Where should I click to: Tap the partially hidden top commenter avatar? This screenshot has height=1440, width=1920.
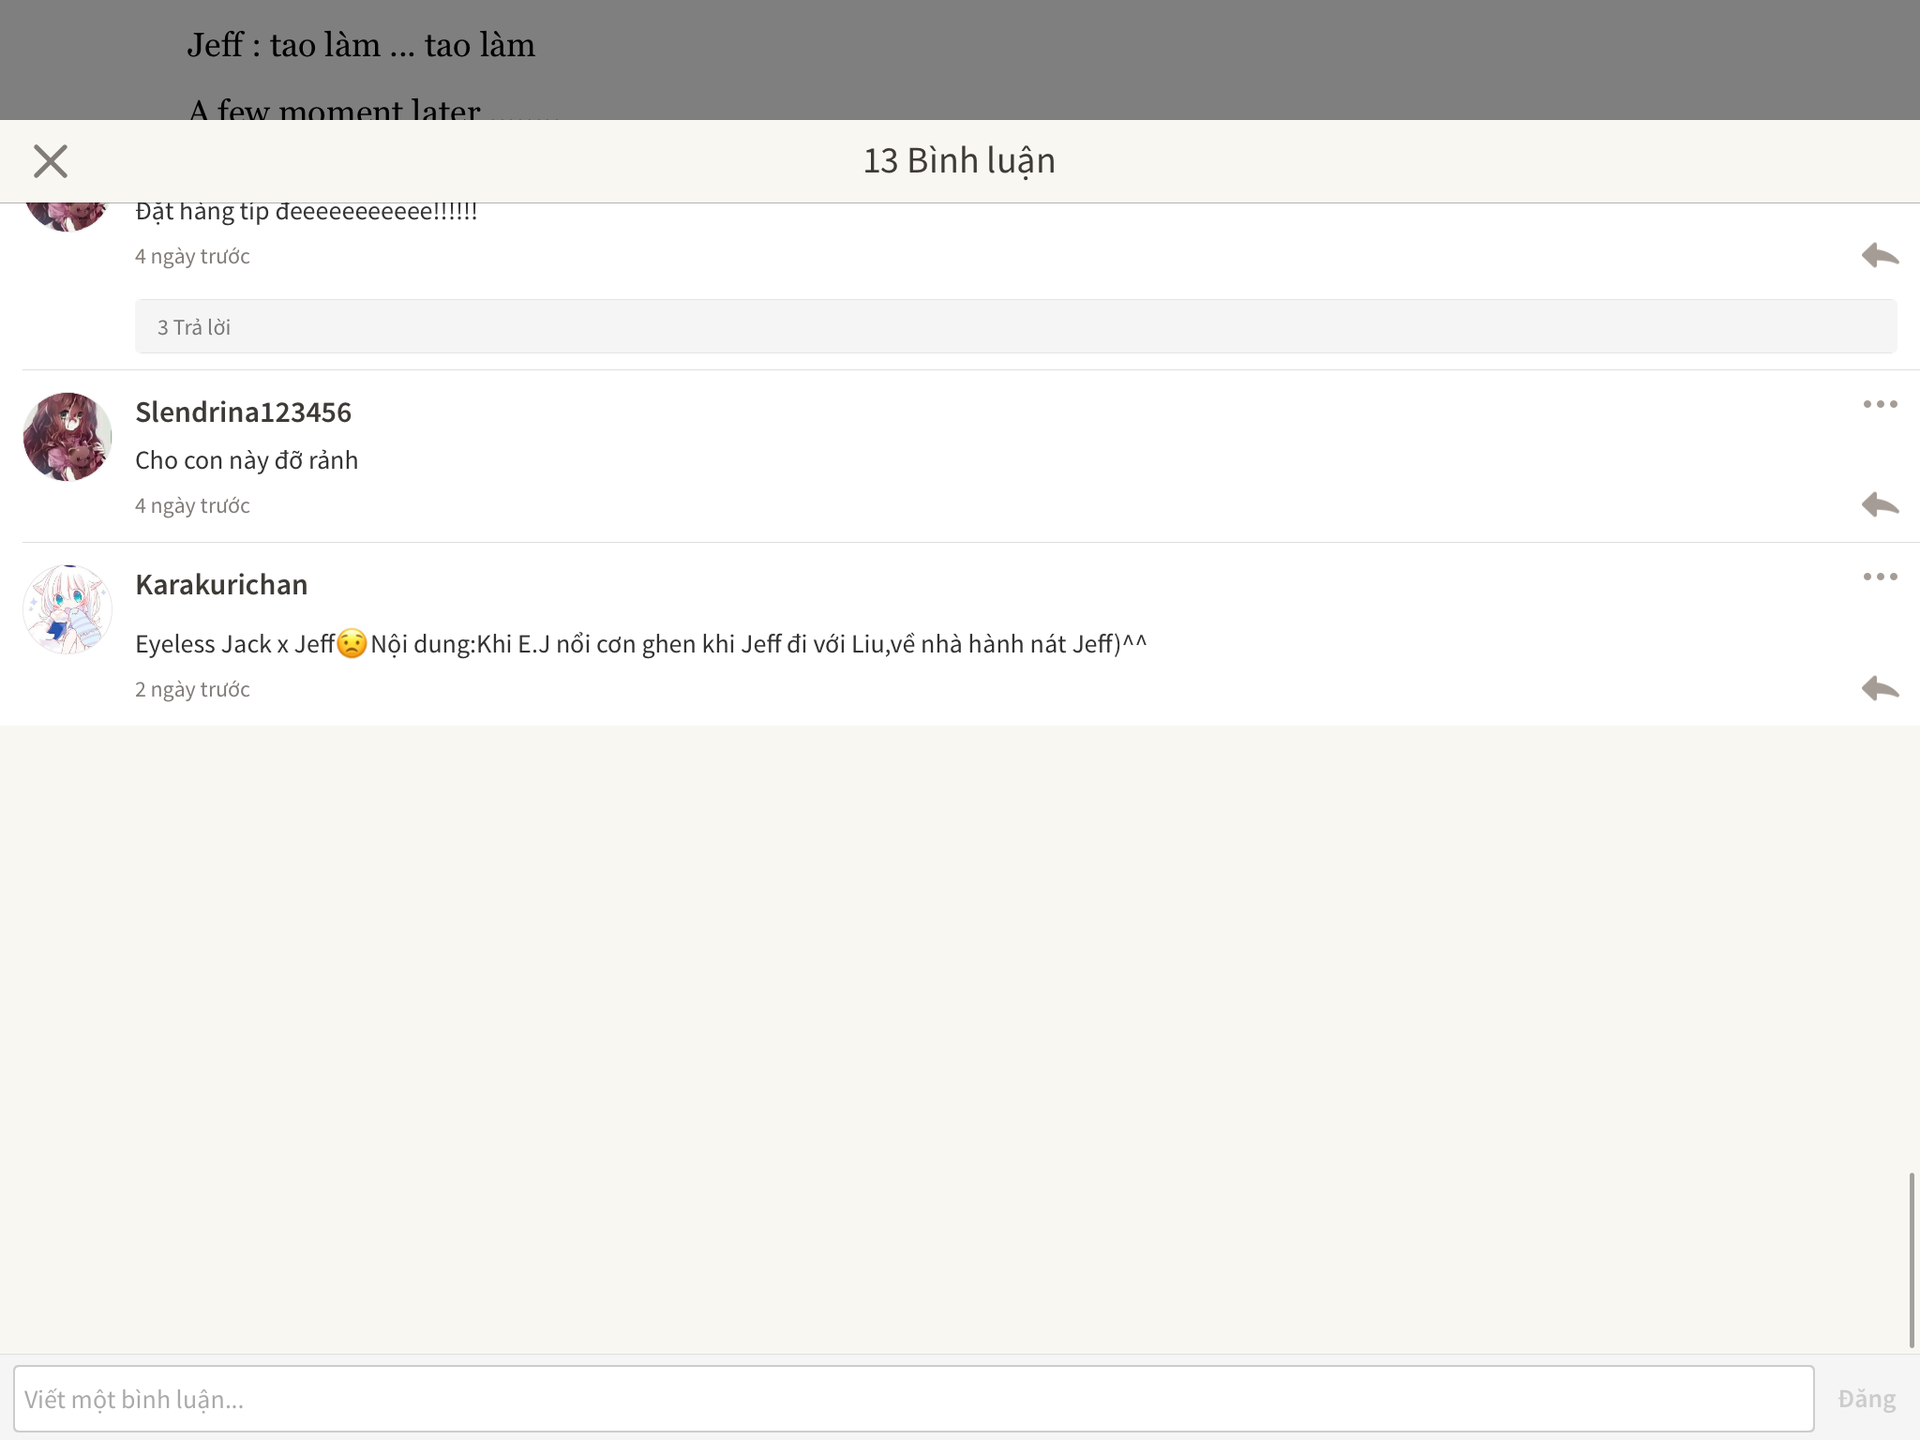coord(67,216)
